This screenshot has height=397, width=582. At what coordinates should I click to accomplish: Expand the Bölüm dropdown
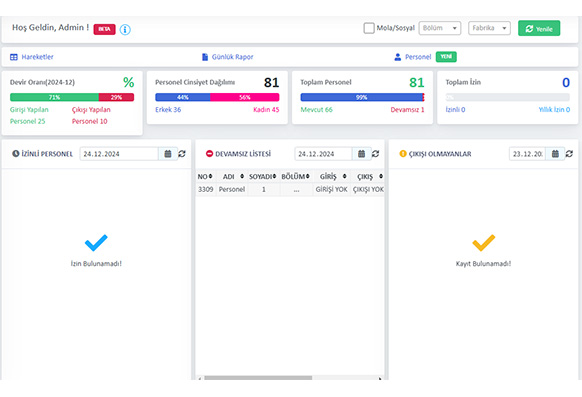tap(439, 28)
